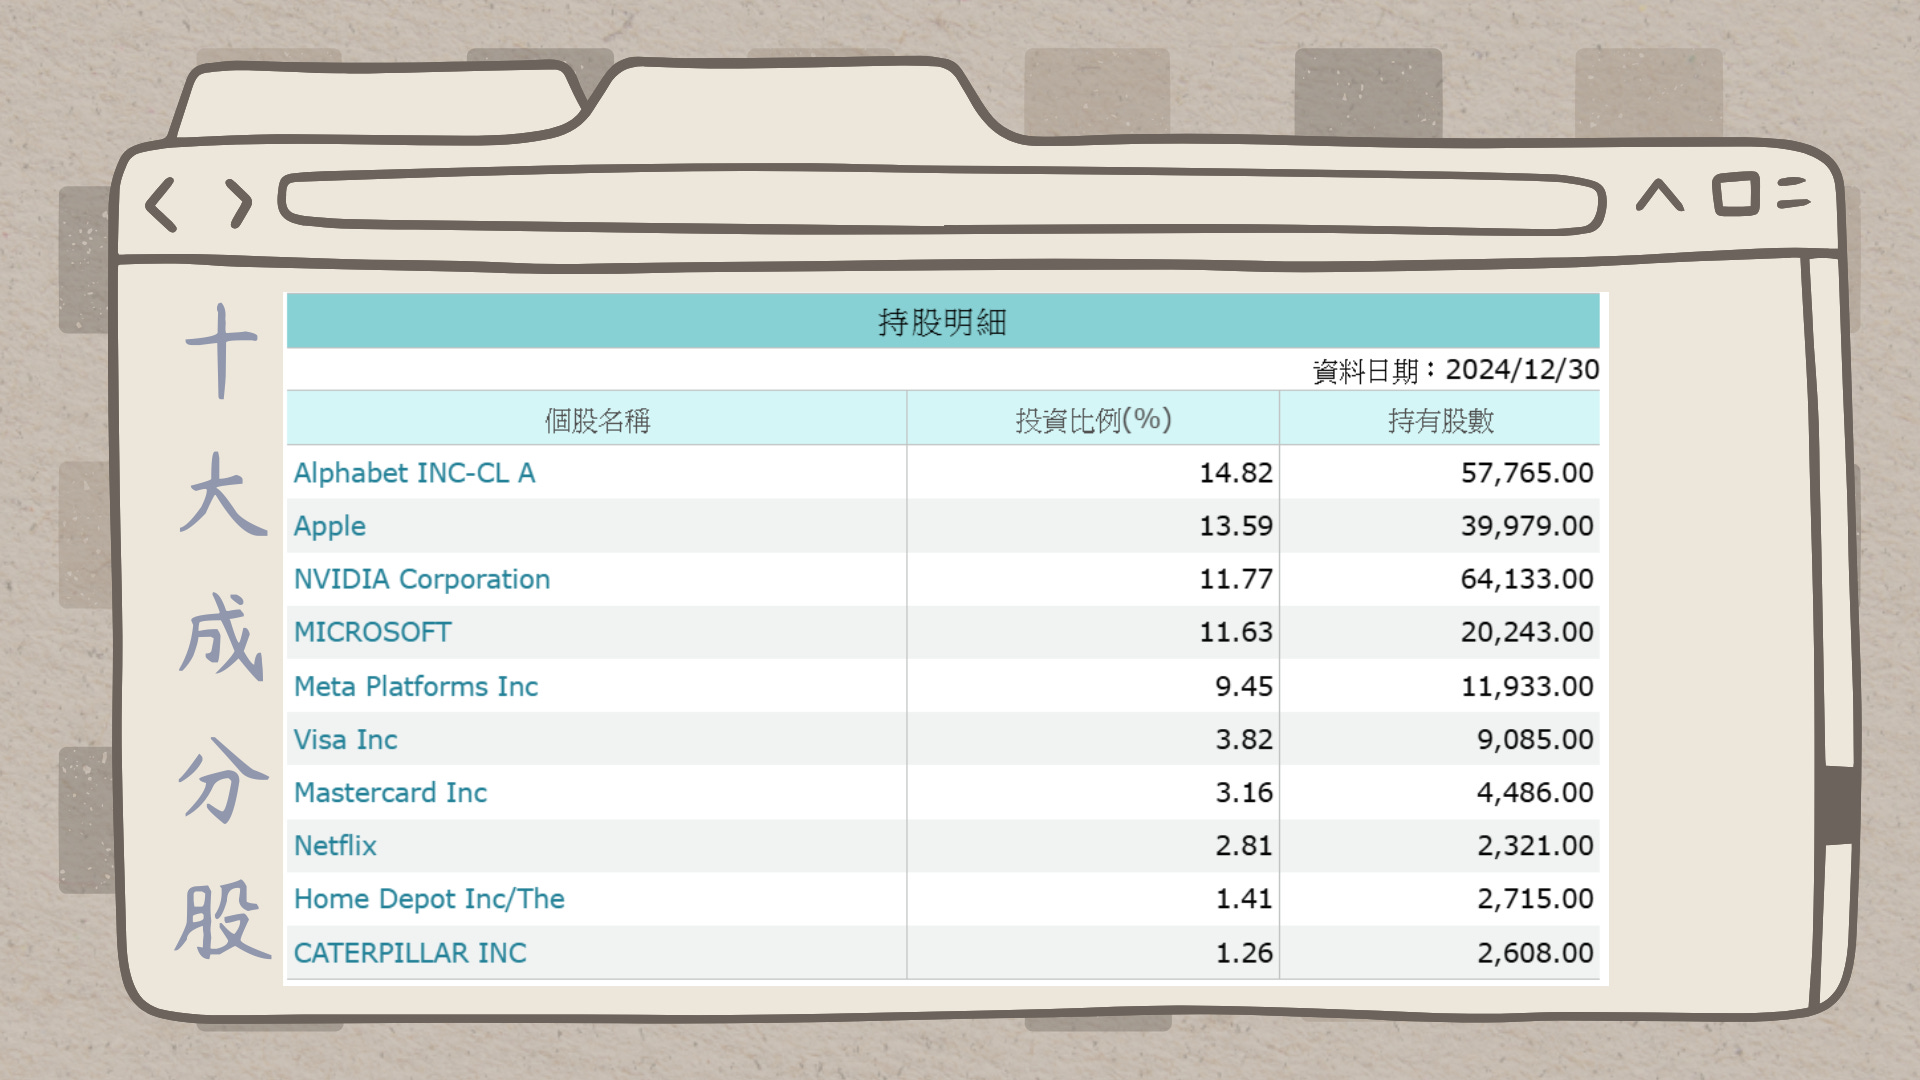Click the upward caret icon
The width and height of the screenshot is (1920, 1080).
pos(1660,195)
